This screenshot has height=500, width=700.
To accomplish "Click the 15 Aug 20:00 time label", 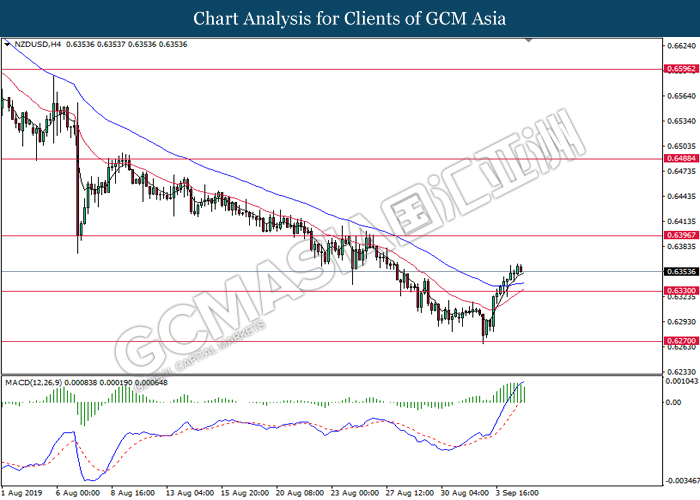I will tap(245, 493).
